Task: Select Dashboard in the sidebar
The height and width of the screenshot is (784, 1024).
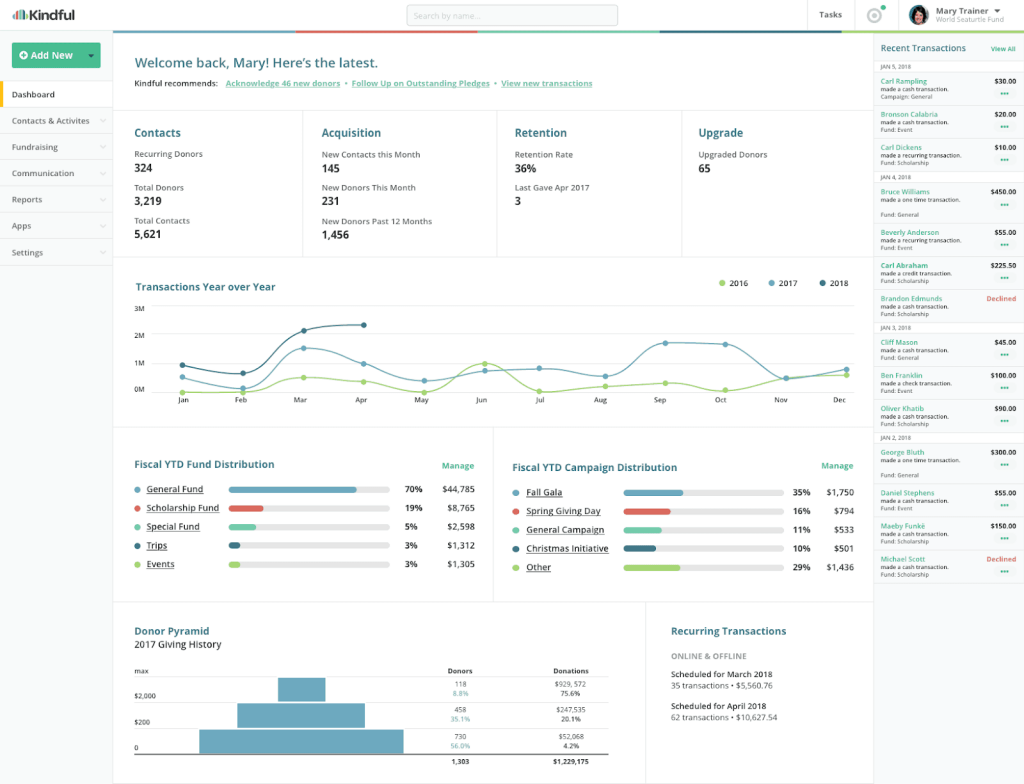Action: click(56, 95)
